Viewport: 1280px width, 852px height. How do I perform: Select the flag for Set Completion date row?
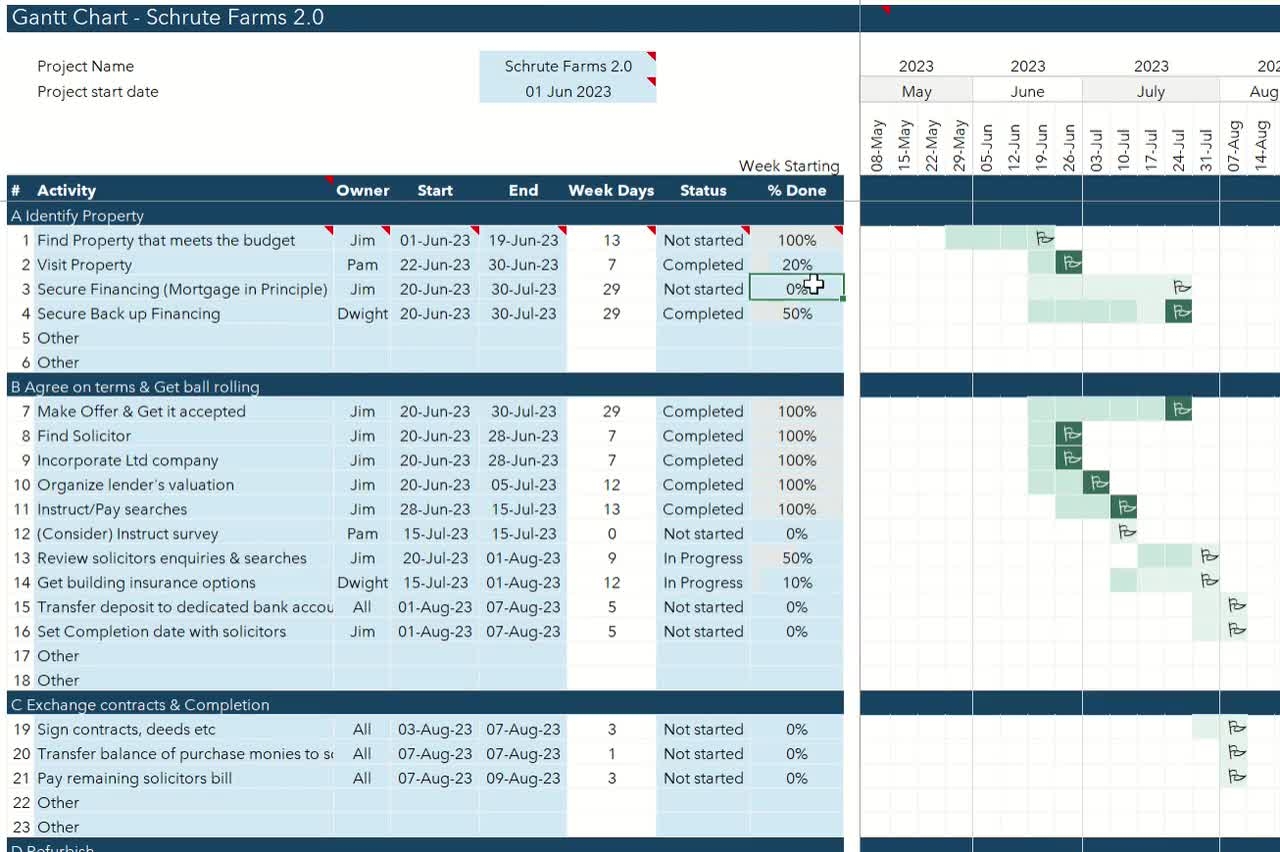(1236, 630)
